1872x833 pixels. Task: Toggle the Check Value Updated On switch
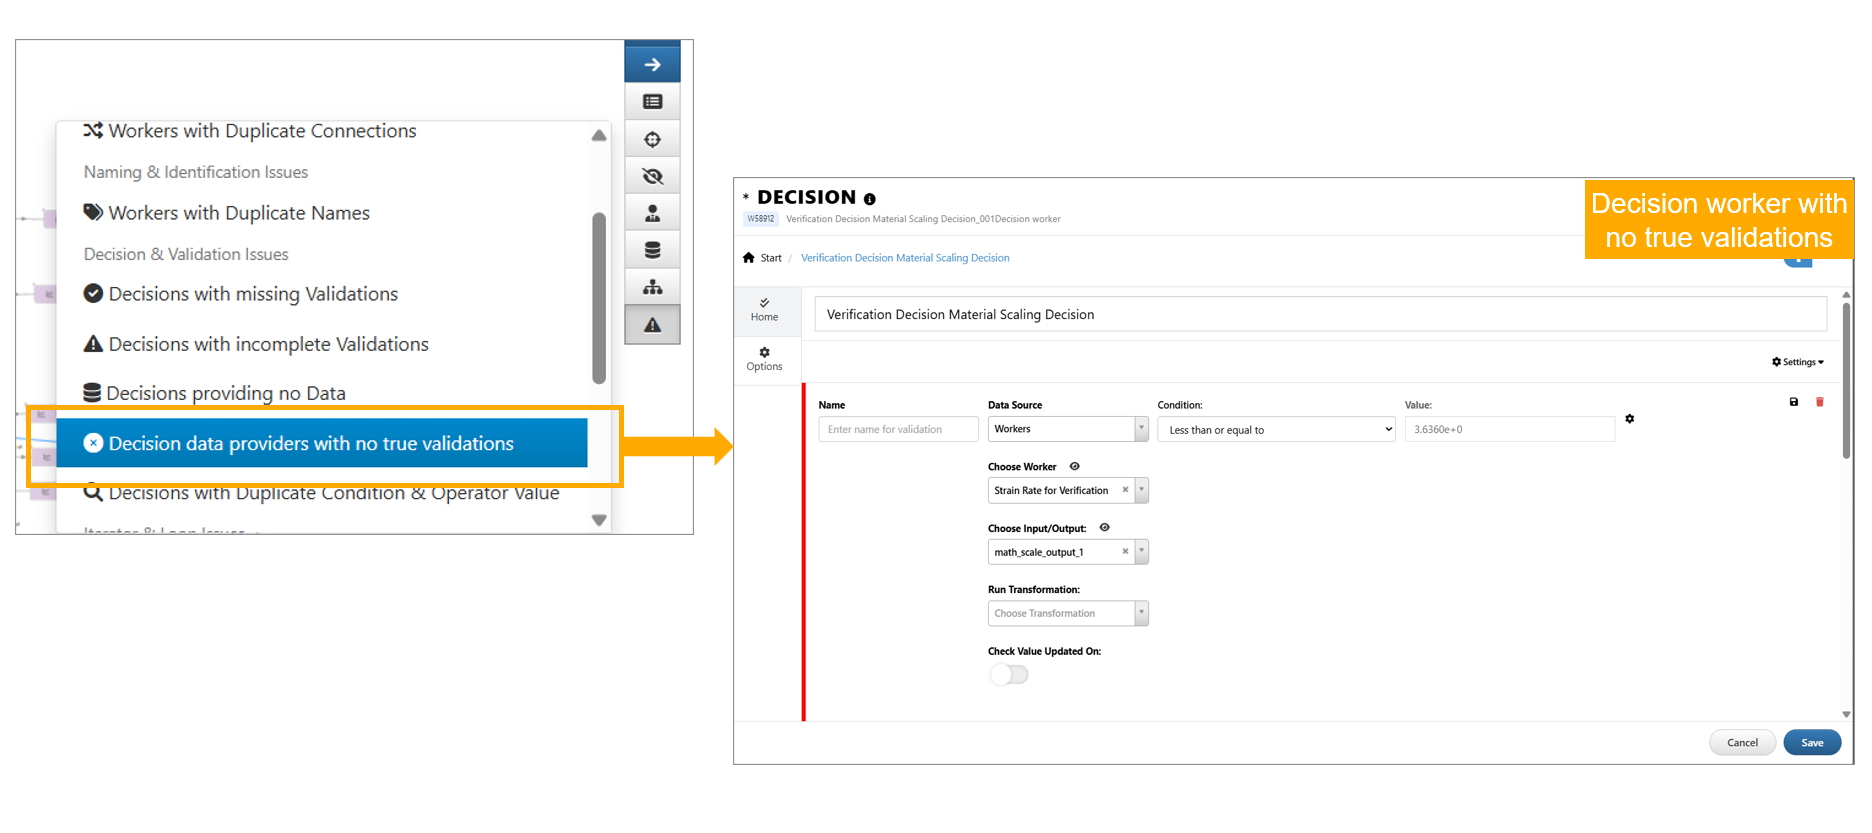pyautogui.click(x=1008, y=674)
